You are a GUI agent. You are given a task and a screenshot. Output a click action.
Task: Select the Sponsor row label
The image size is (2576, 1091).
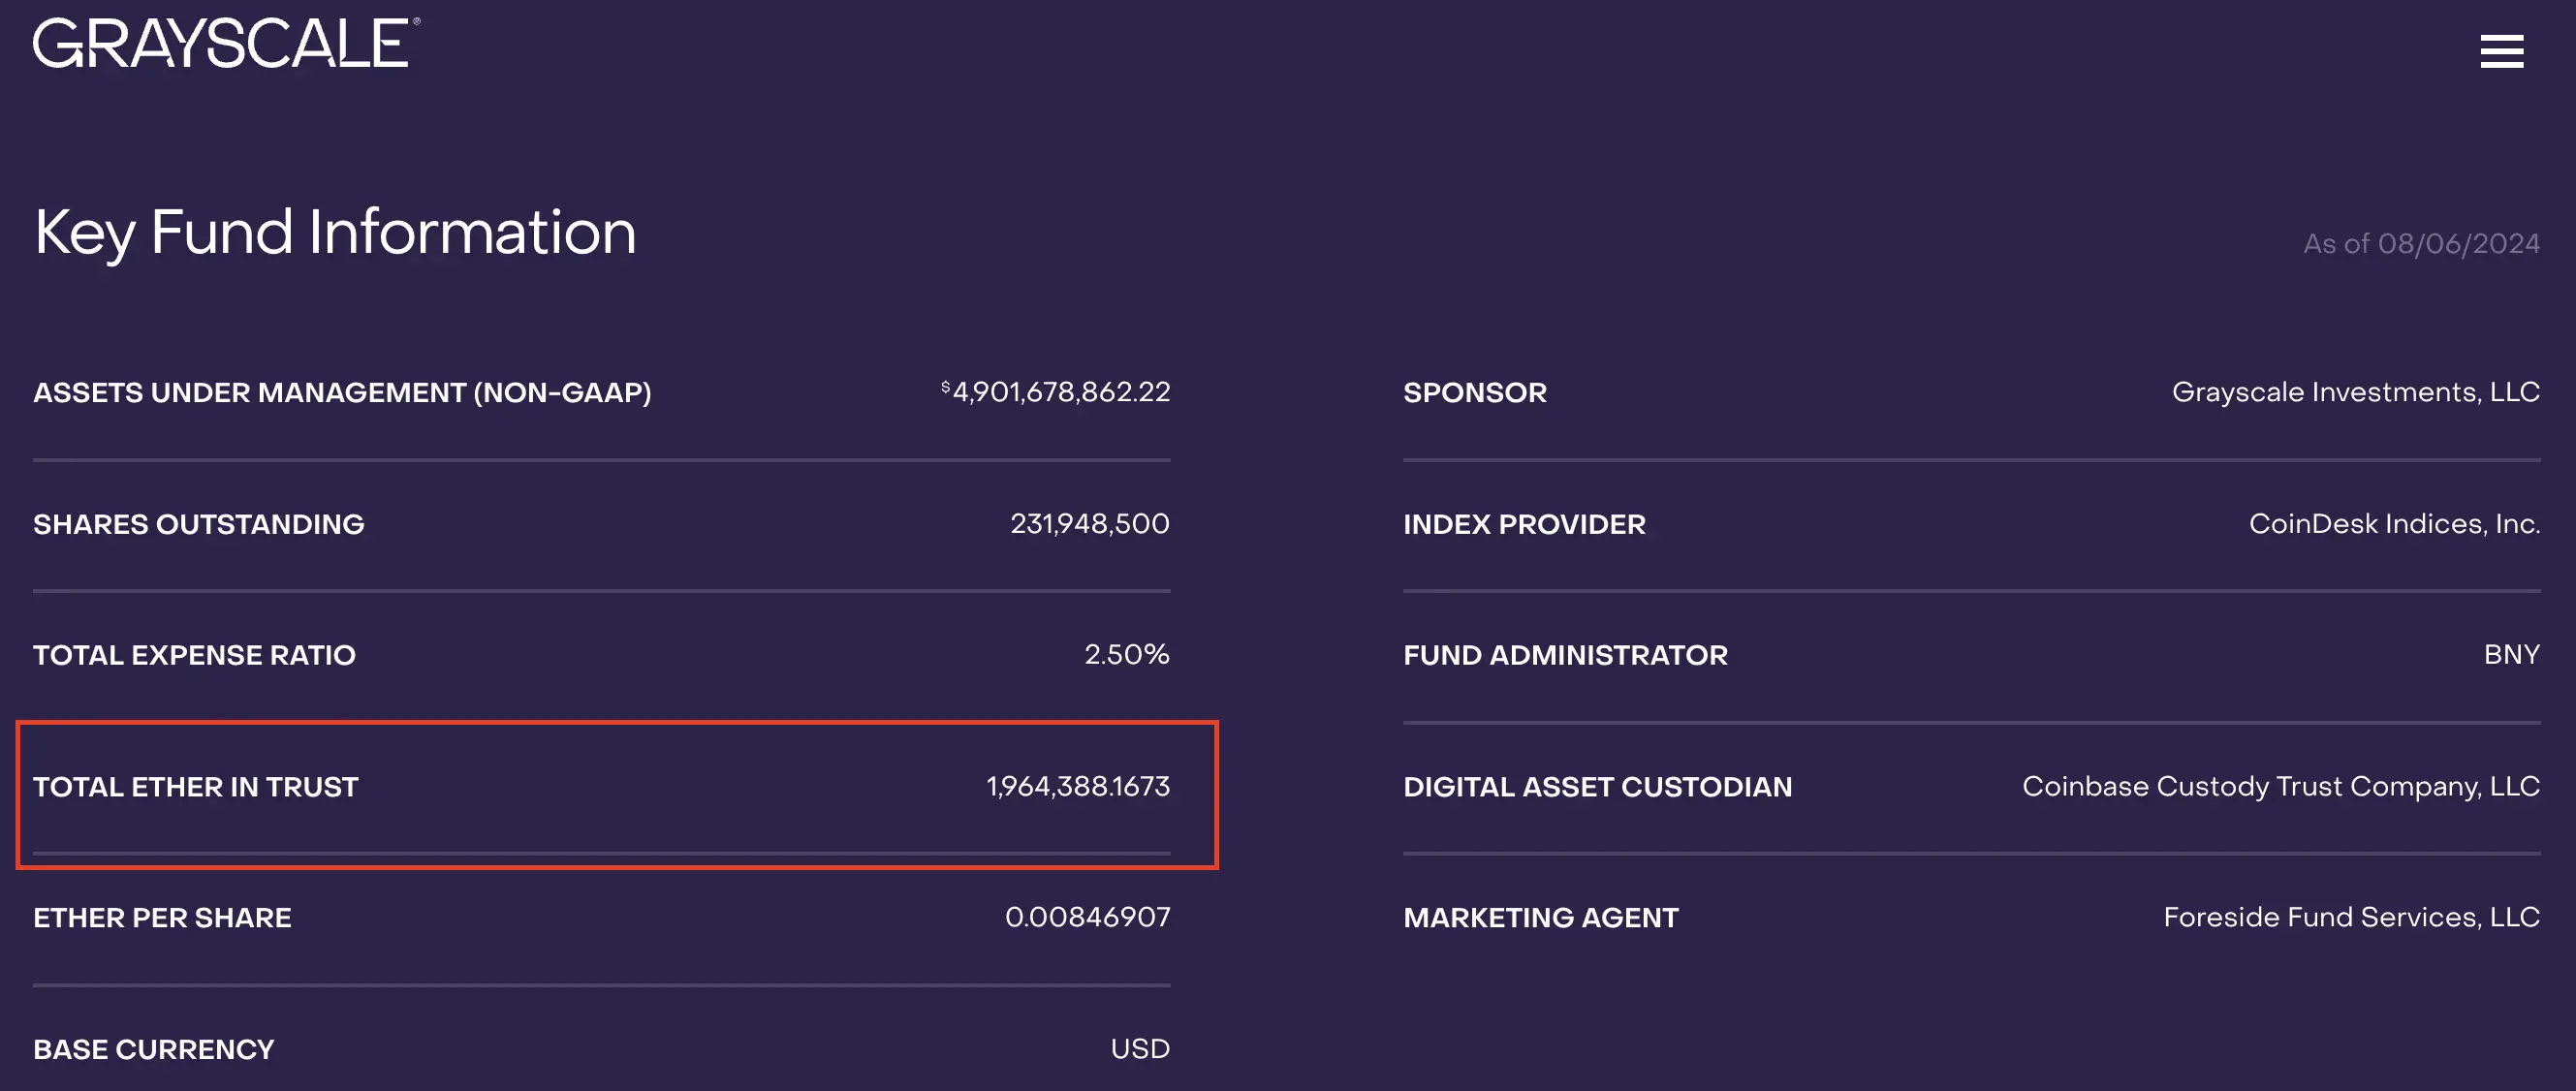click(1474, 391)
